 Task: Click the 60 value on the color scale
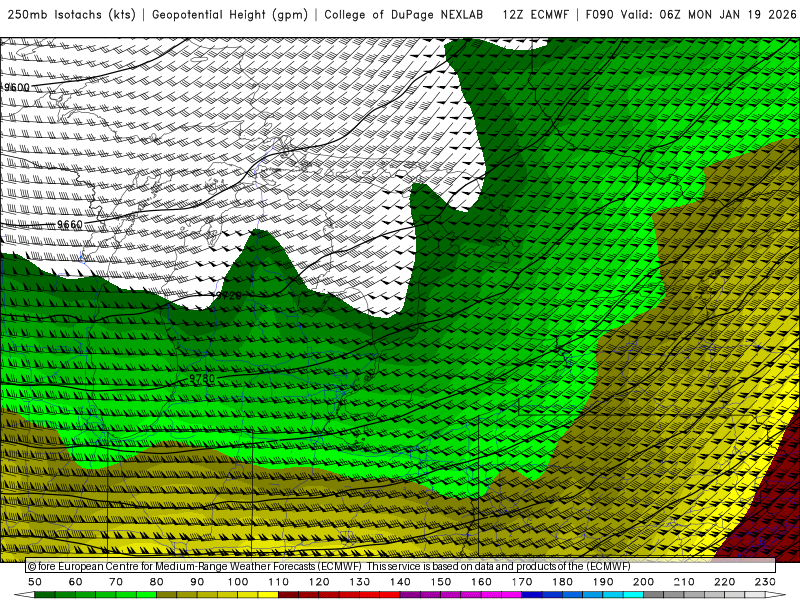tap(75, 582)
